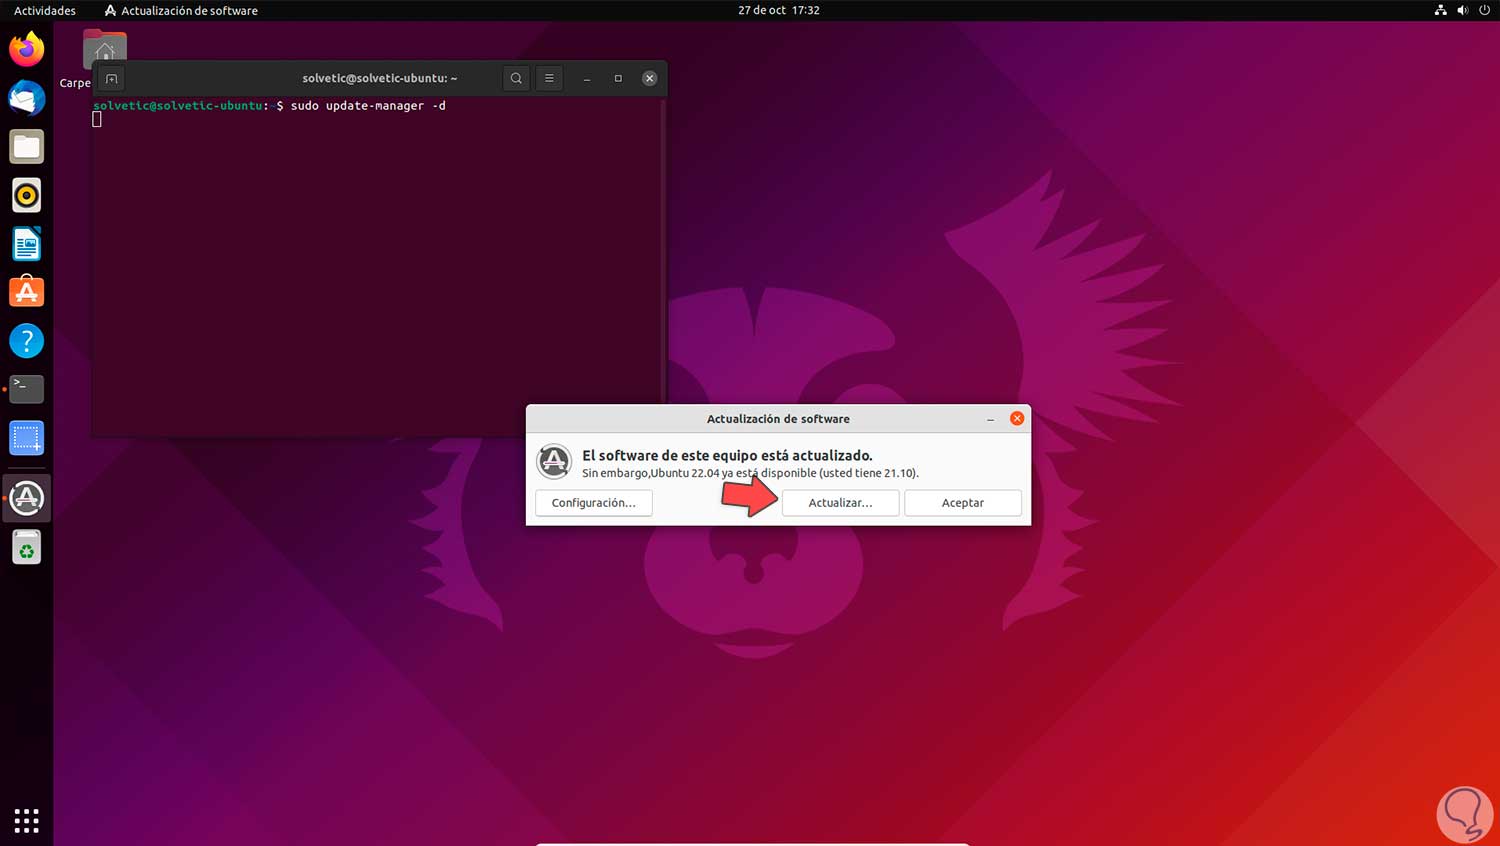This screenshot has height=846, width=1500.
Task: Open Ubuntu Software store in the dock
Action: (x=27, y=292)
